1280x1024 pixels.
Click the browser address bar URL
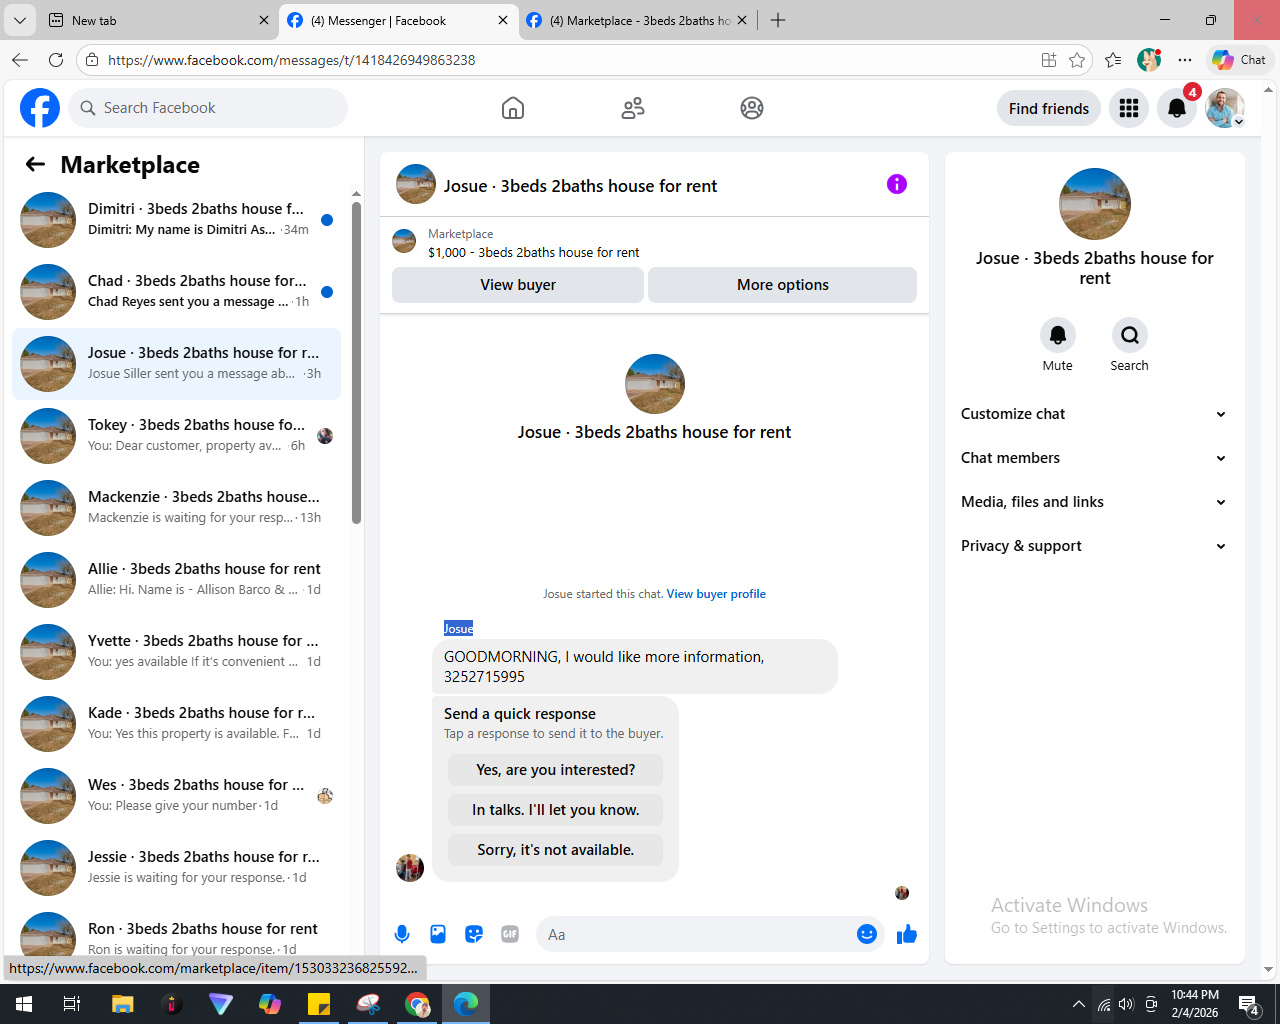click(291, 60)
